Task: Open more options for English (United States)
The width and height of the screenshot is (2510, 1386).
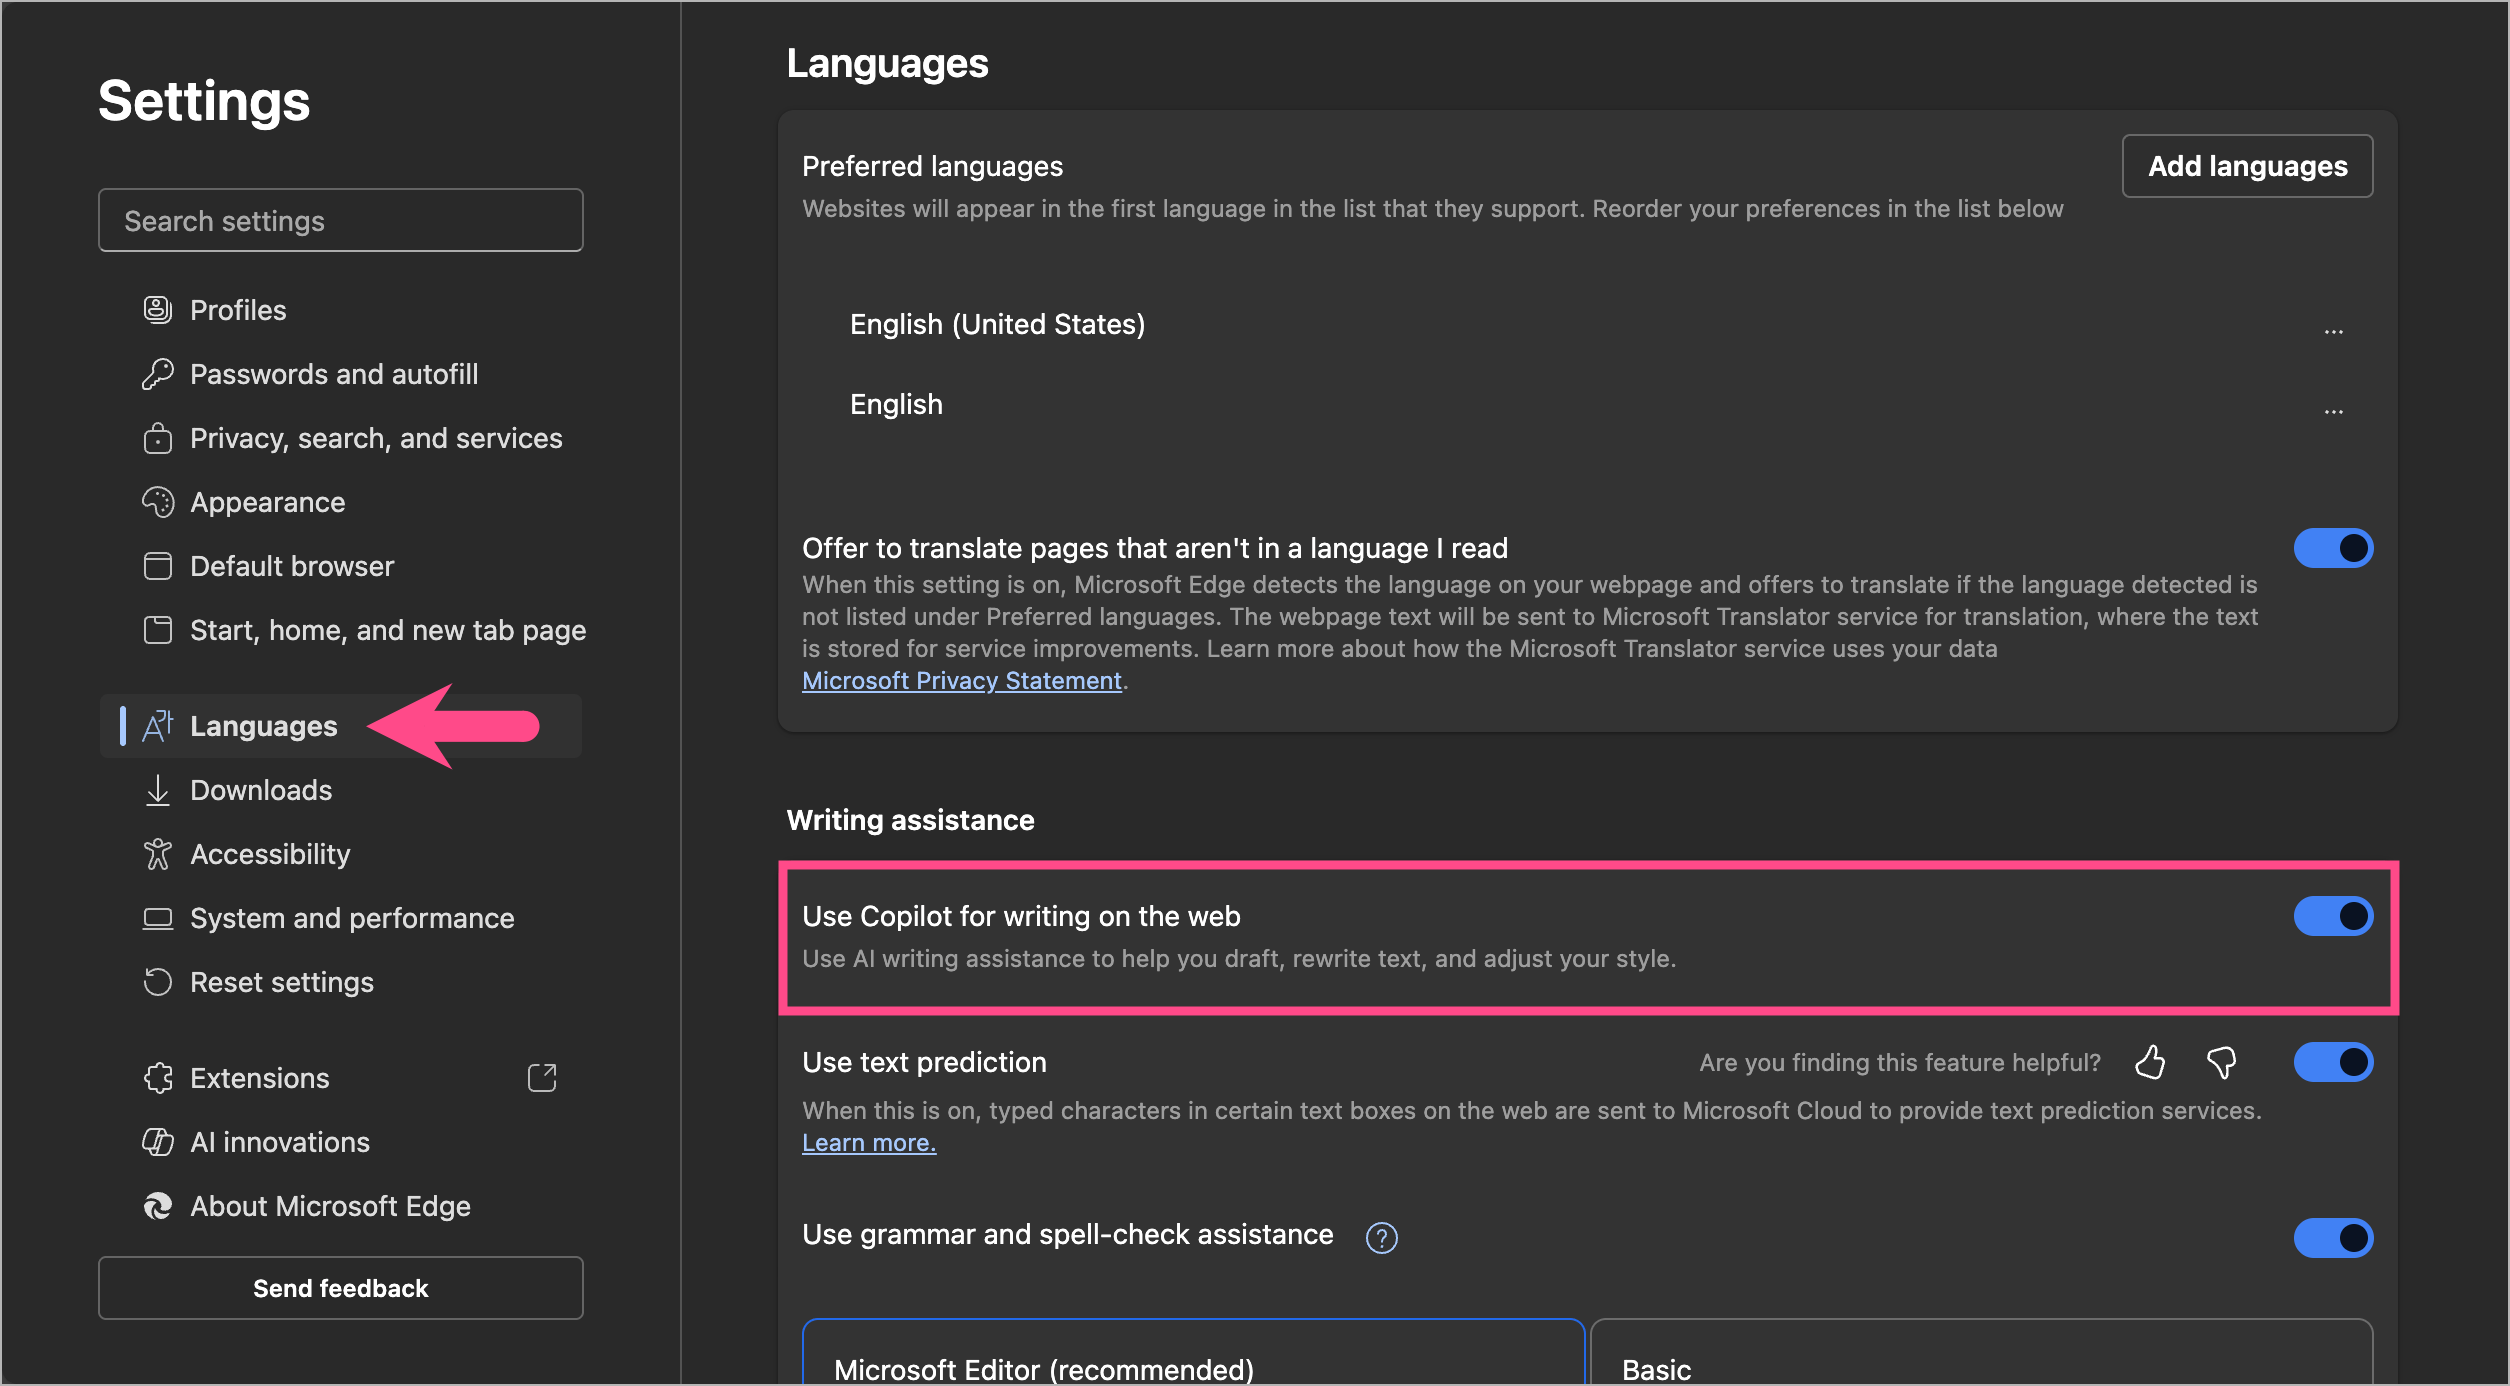Action: tap(2333, 332)
